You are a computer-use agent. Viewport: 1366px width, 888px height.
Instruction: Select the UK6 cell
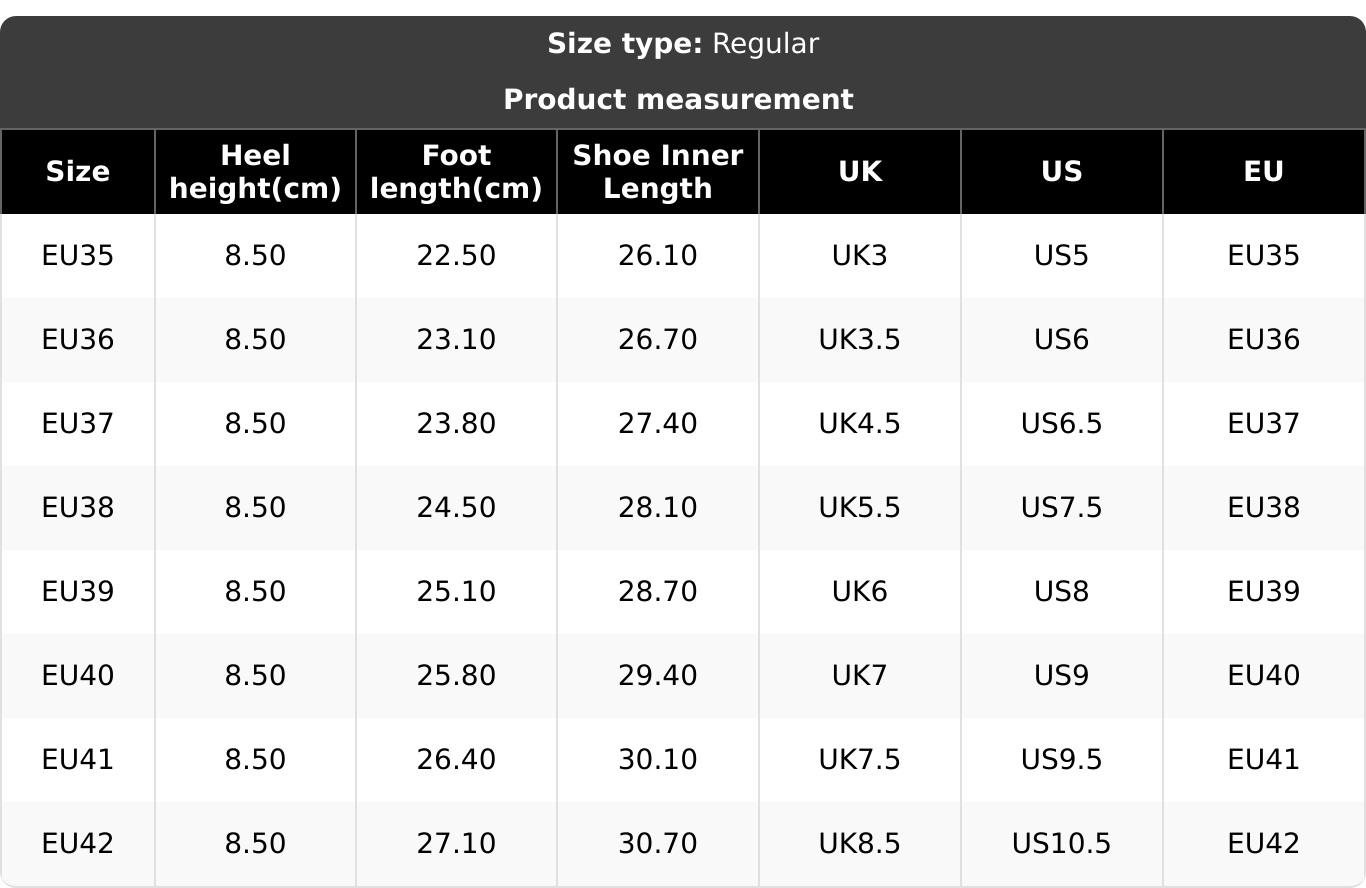[859, 592]
